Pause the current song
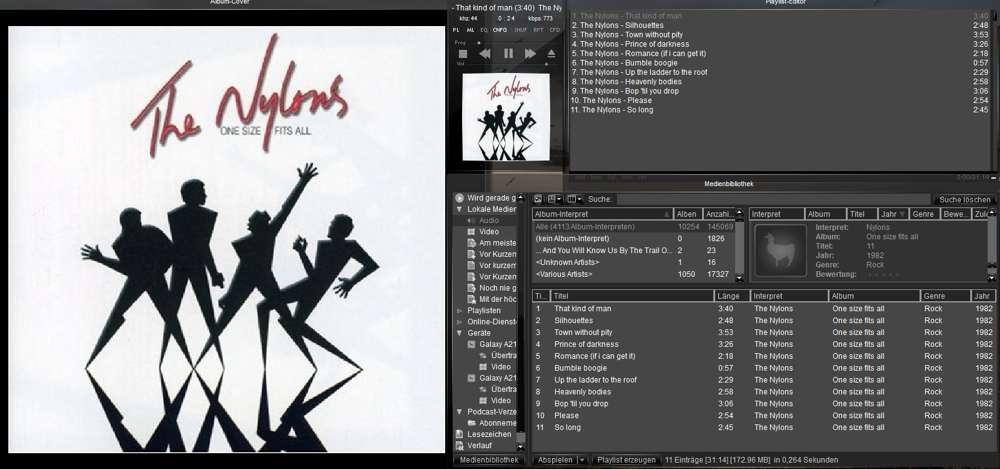1000x469 pixels. tap(508, 54)
